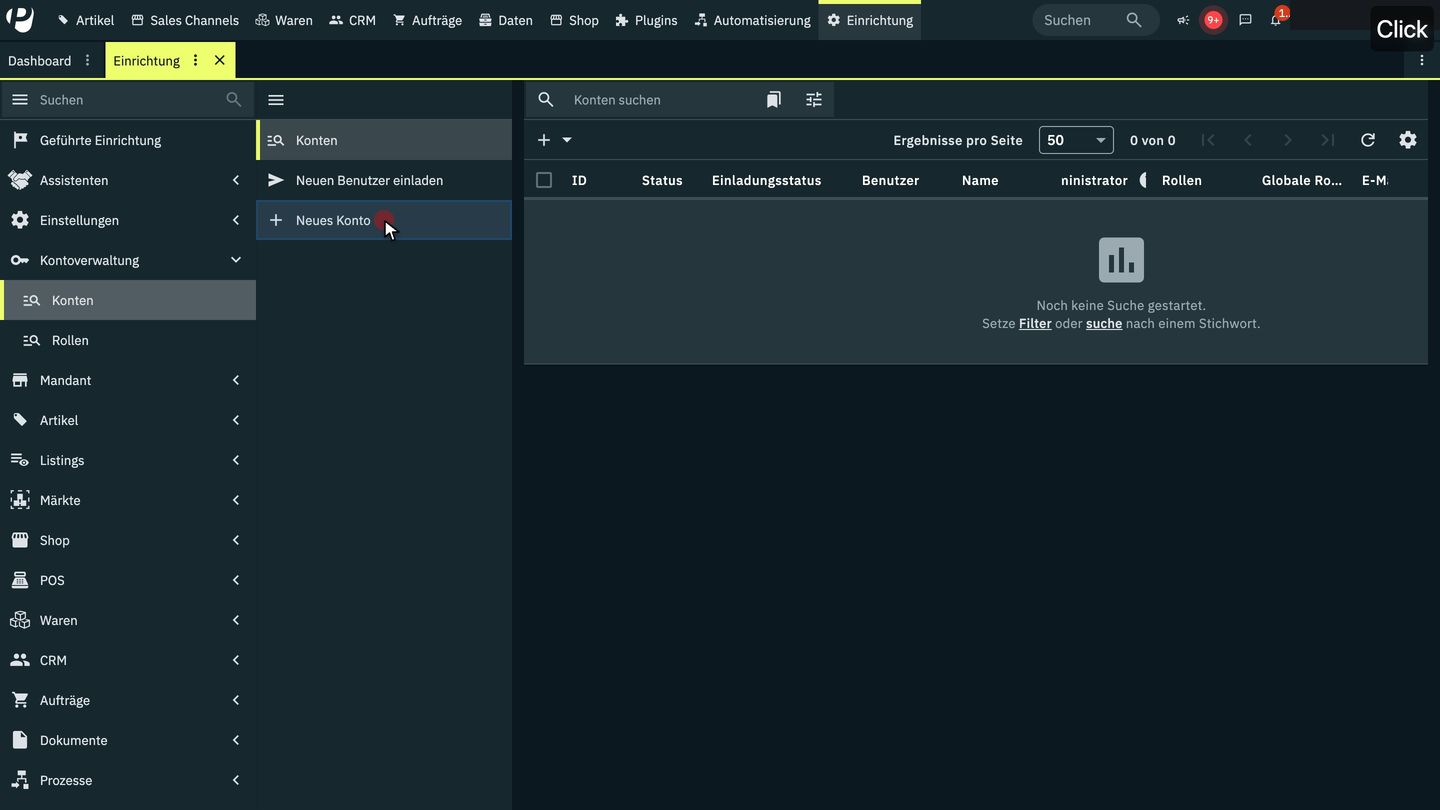Close the Einrichtung tab
Viewport: 1440px width, 810px height.
(220, 60)
